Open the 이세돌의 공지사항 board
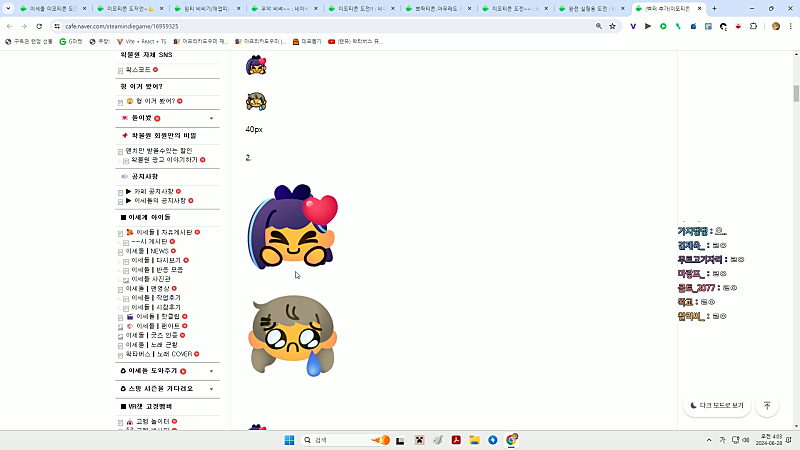This screenshot has height=450, width=800. [160, 201]
